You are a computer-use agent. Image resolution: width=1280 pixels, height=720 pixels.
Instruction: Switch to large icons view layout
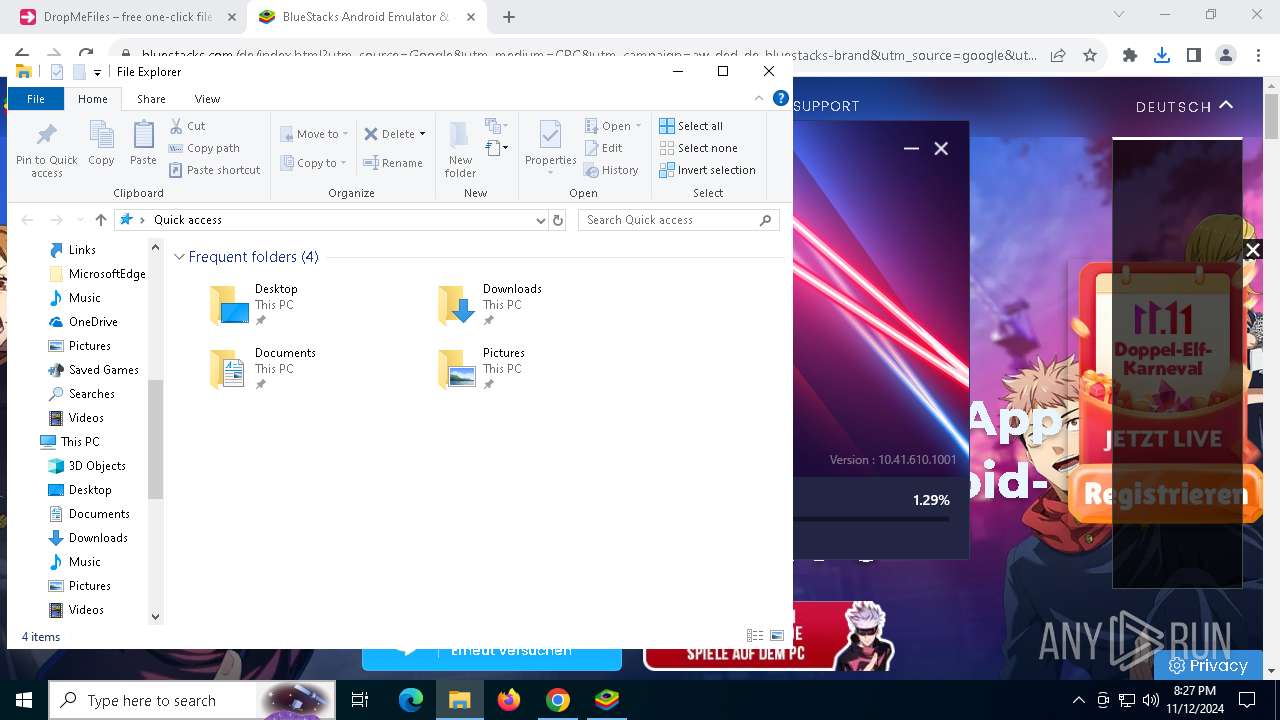[x=777, y=636]
